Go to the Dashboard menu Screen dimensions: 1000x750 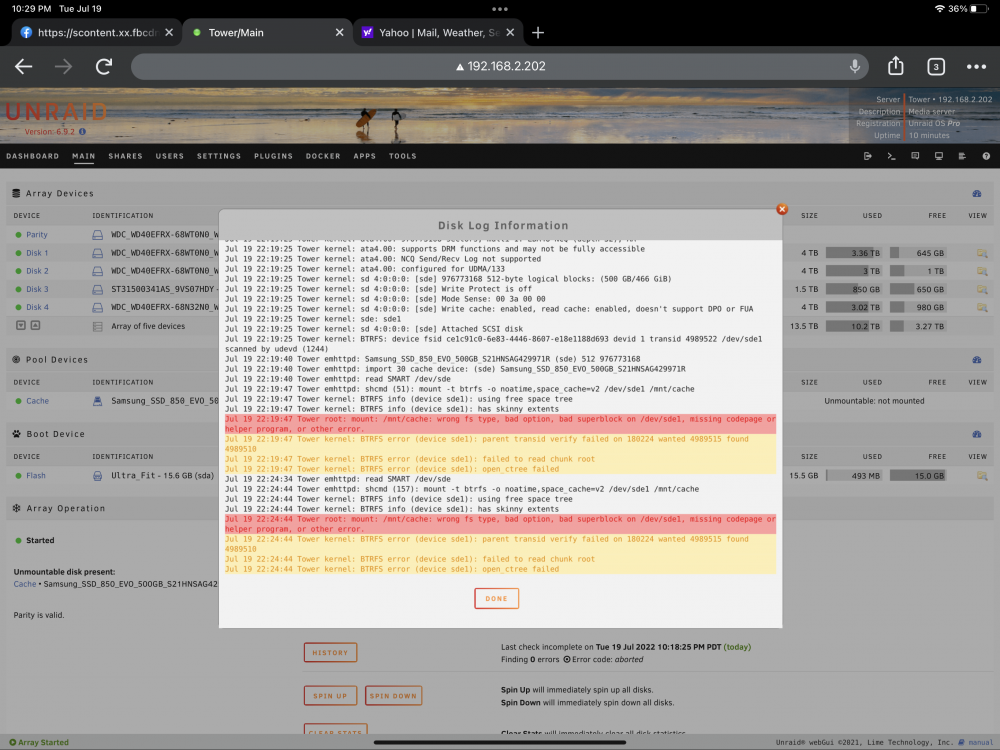coord(33,156)
